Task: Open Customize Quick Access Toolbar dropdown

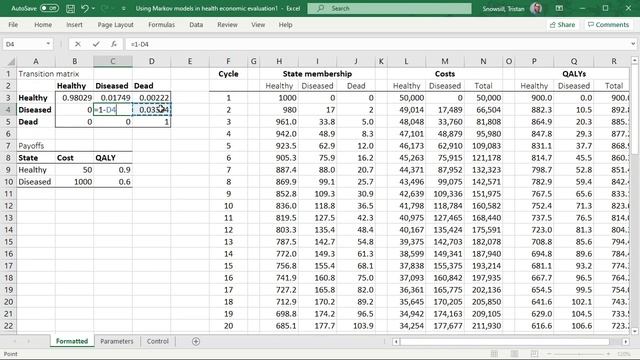Action: click(x=124, y=8)
